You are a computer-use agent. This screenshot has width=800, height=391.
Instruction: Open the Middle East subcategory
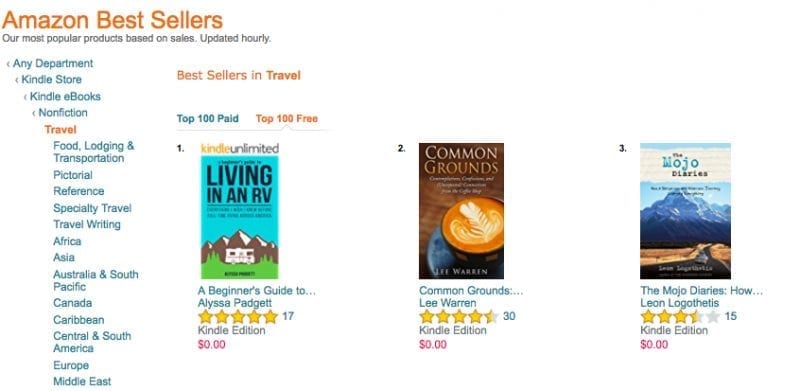tap(82, 381)
